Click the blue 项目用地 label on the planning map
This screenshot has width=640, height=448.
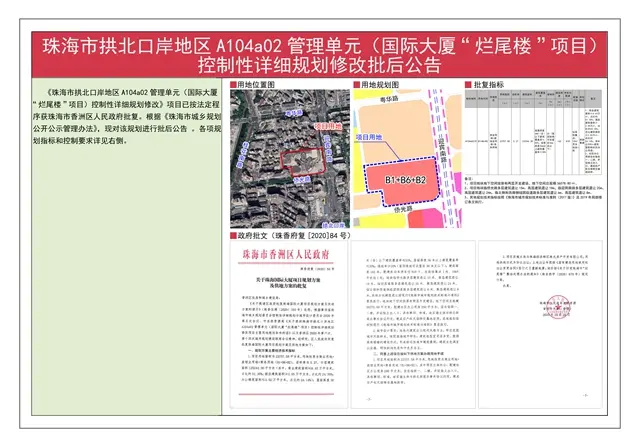[369, 137]
